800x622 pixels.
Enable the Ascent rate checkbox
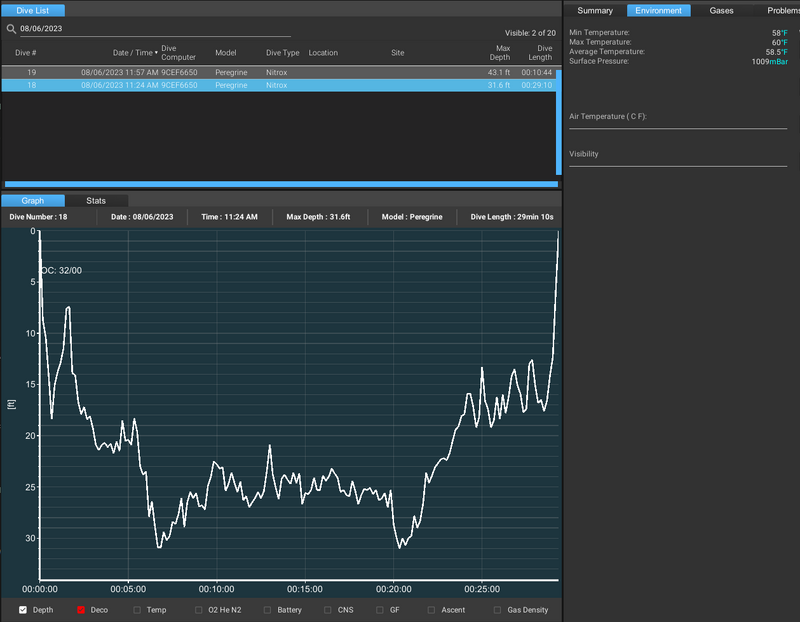coord(431,609)
